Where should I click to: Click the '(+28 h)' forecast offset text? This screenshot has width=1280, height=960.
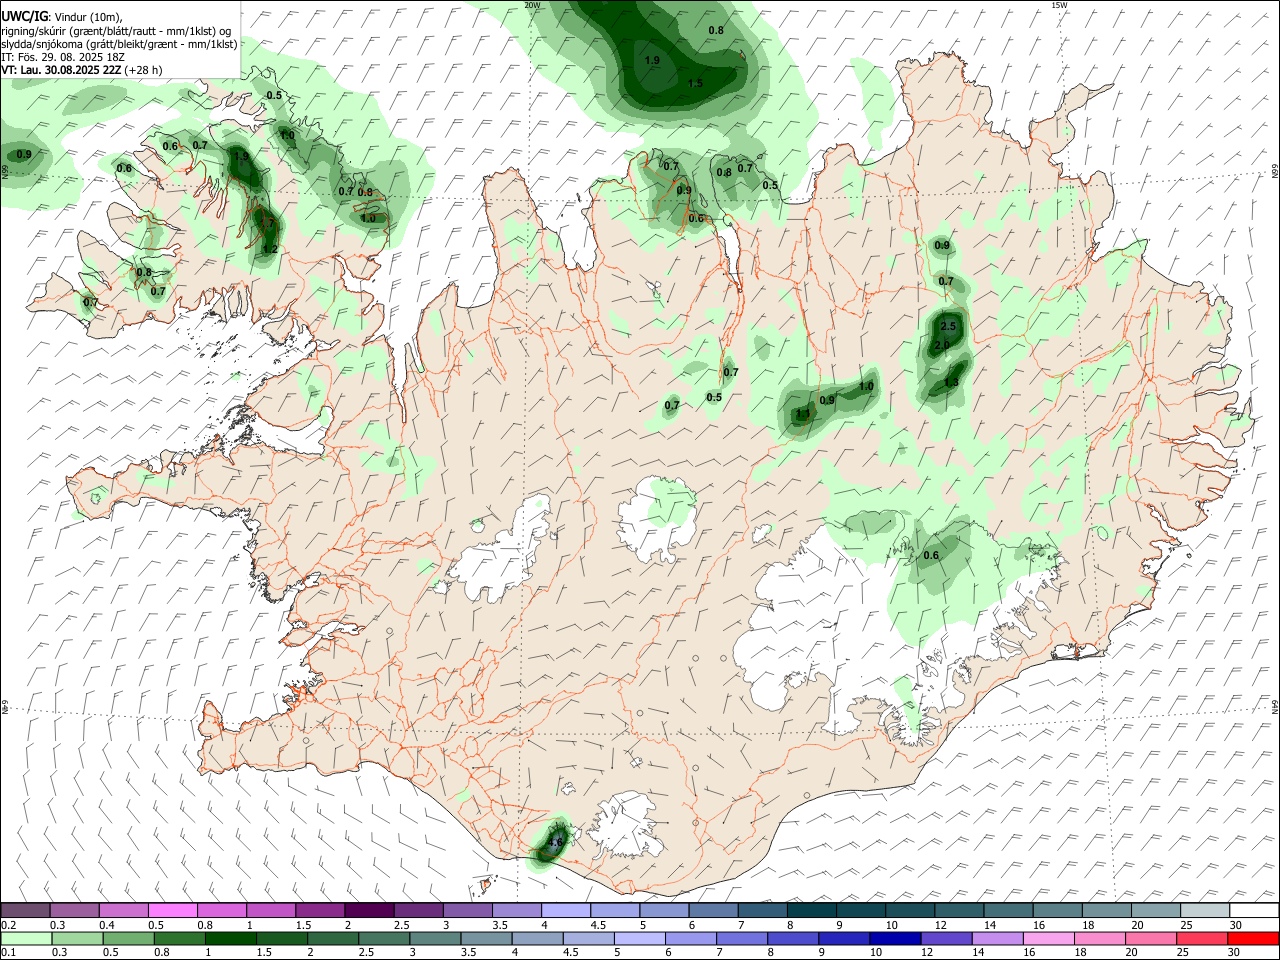[144, 70]
